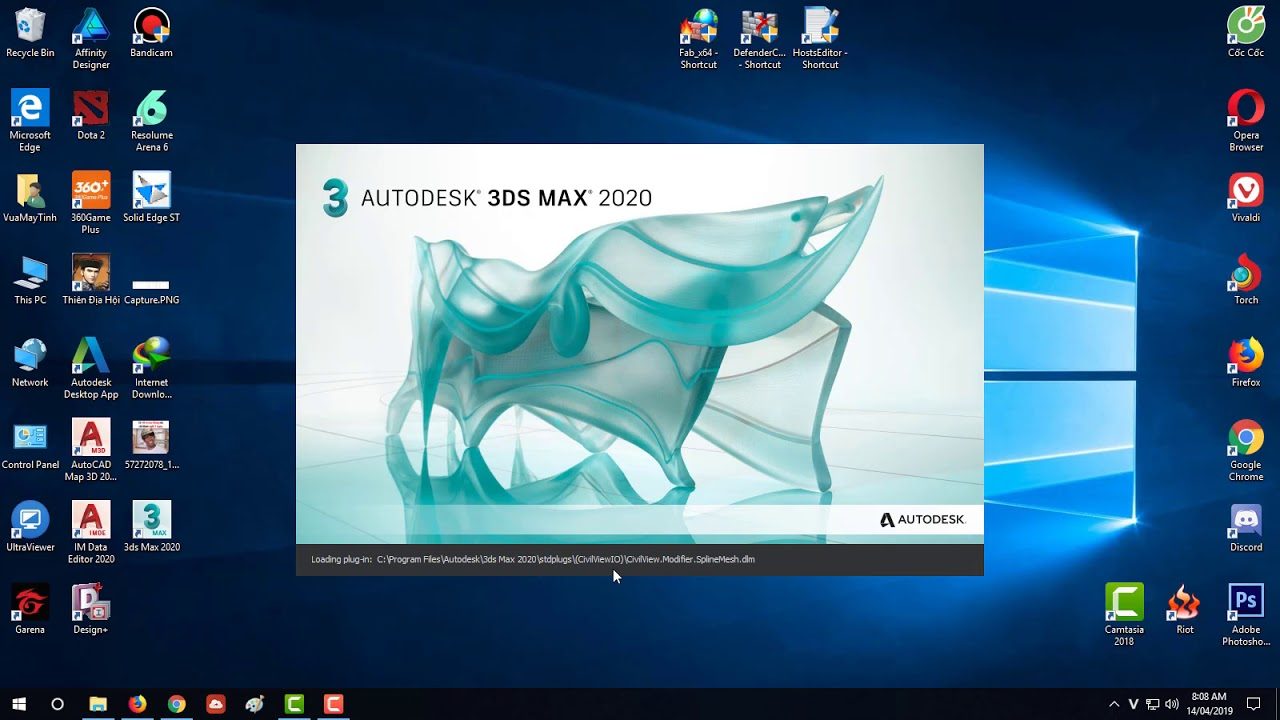This screenshot has height=720, width=1280.
Task: Launch Affinity Designer from the desktop
Action: (x=91, y=39)
